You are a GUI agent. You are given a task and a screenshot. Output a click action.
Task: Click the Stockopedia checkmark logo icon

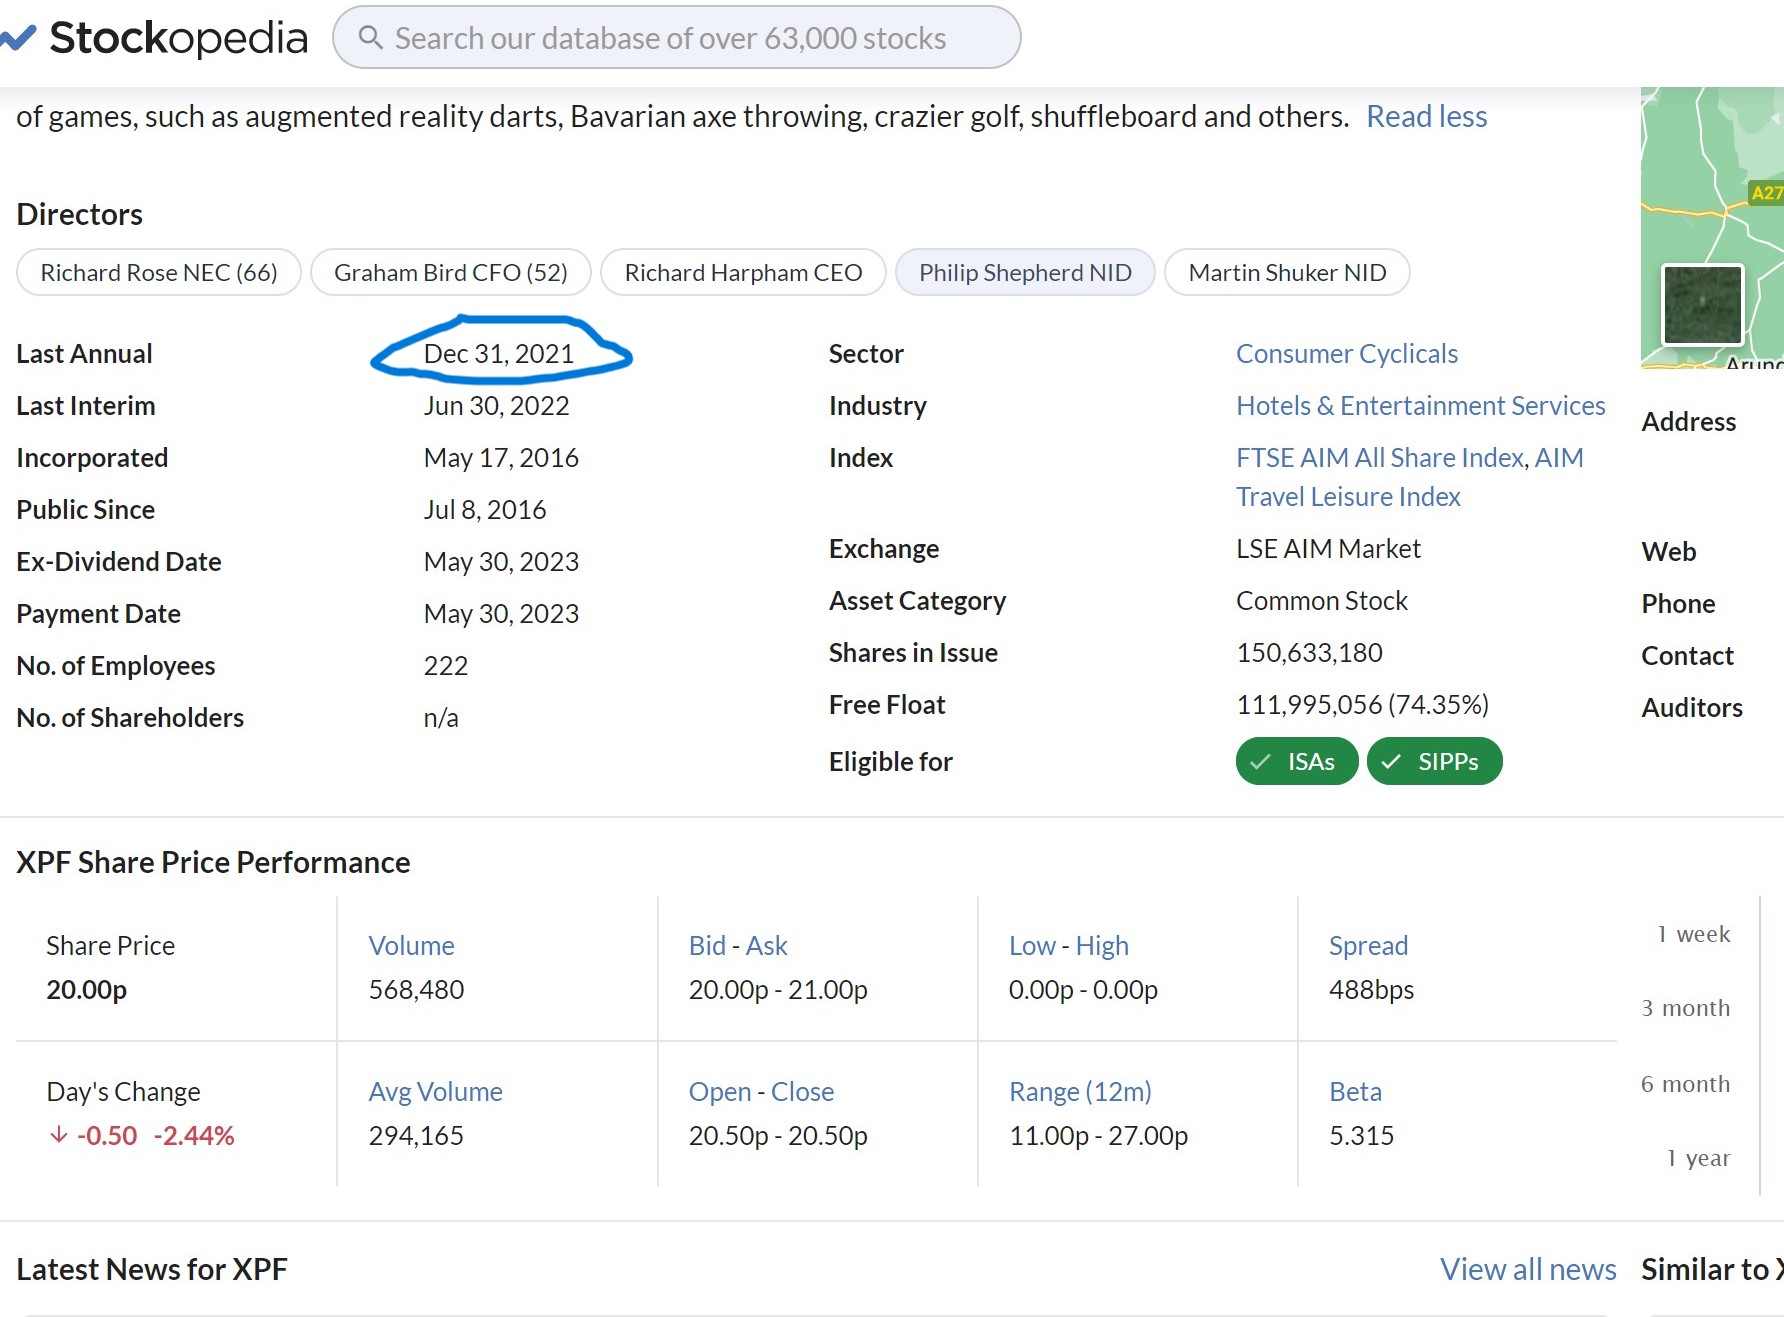(18, 38)
